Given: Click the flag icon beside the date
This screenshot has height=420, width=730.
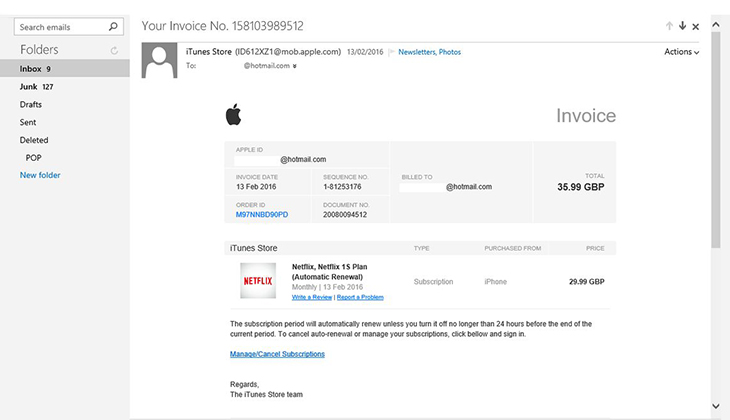Looking at the screenshot, I should [391, 52].
